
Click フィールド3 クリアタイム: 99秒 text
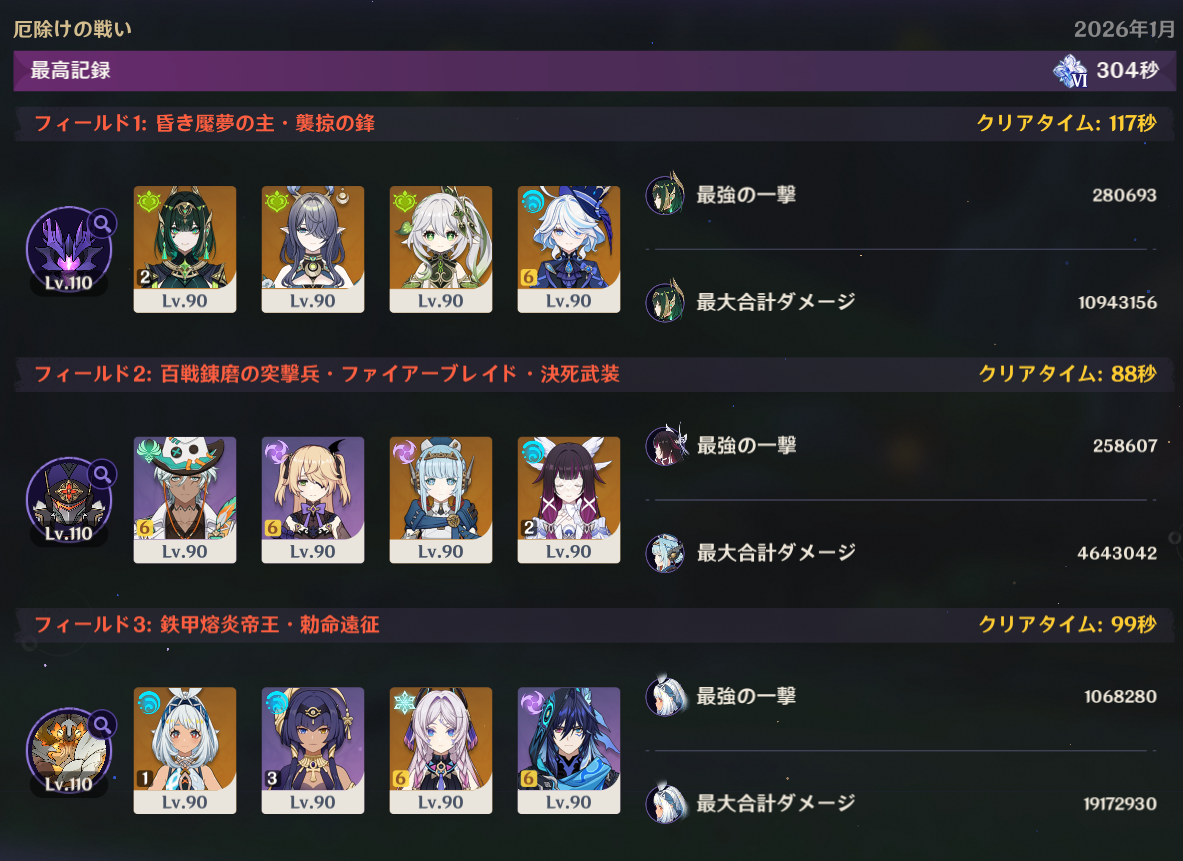pos(1067,624)
